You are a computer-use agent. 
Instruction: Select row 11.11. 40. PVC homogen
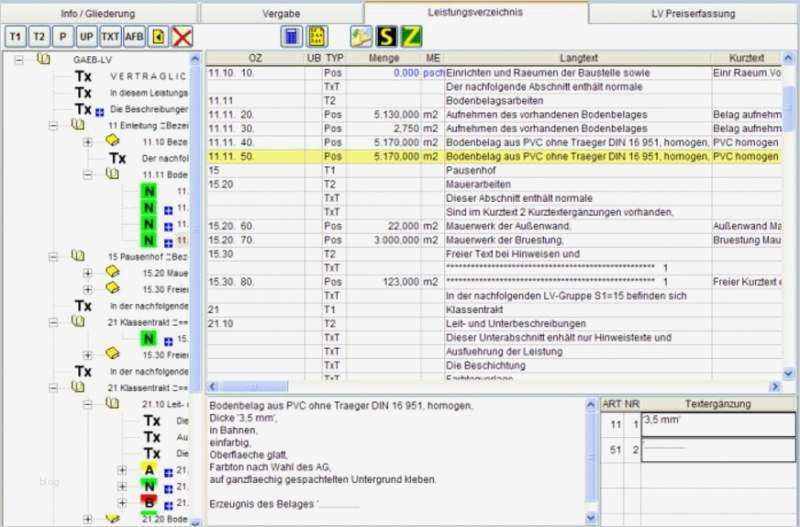tap(494, 142)
